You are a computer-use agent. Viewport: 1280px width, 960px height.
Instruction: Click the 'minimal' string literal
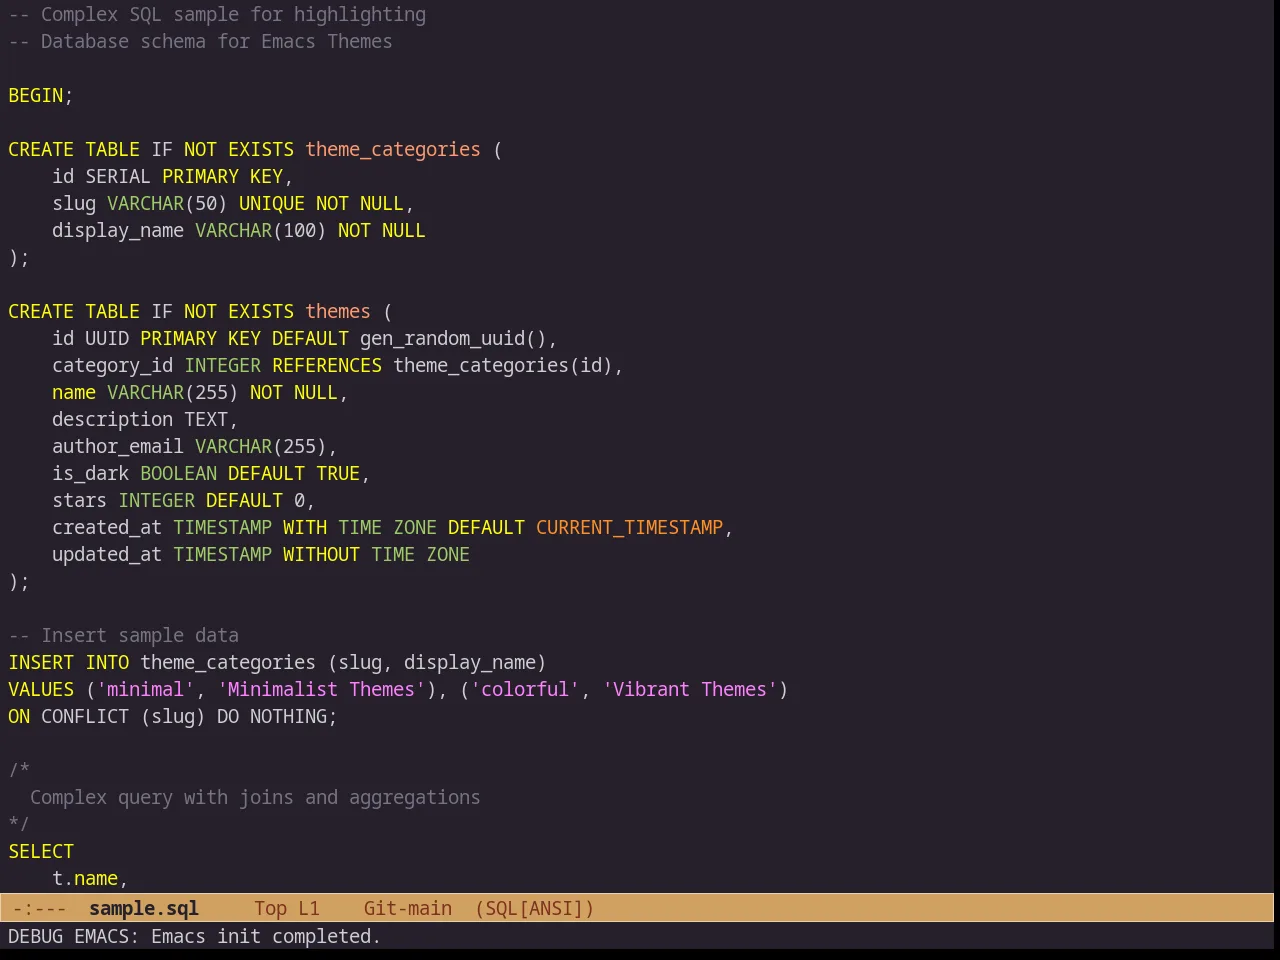click(x=146, y=689)
